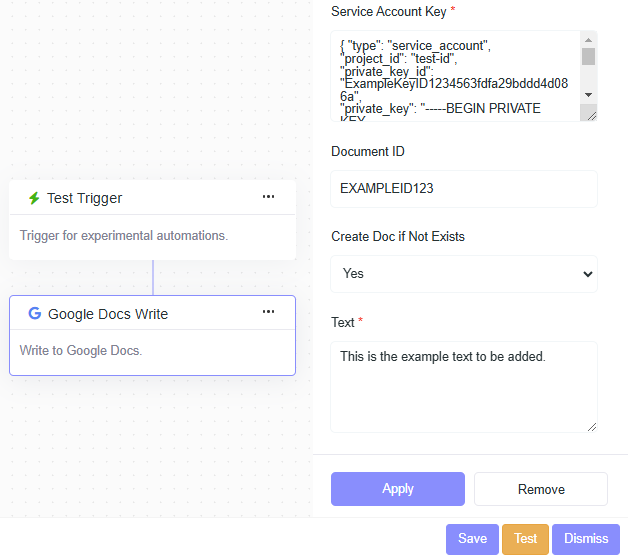Image resolution: width=628 pixels, height=559 pixels.
Task: Expand the Create Doc if Not Exists dropdown
Action: (x=464, y=273)
